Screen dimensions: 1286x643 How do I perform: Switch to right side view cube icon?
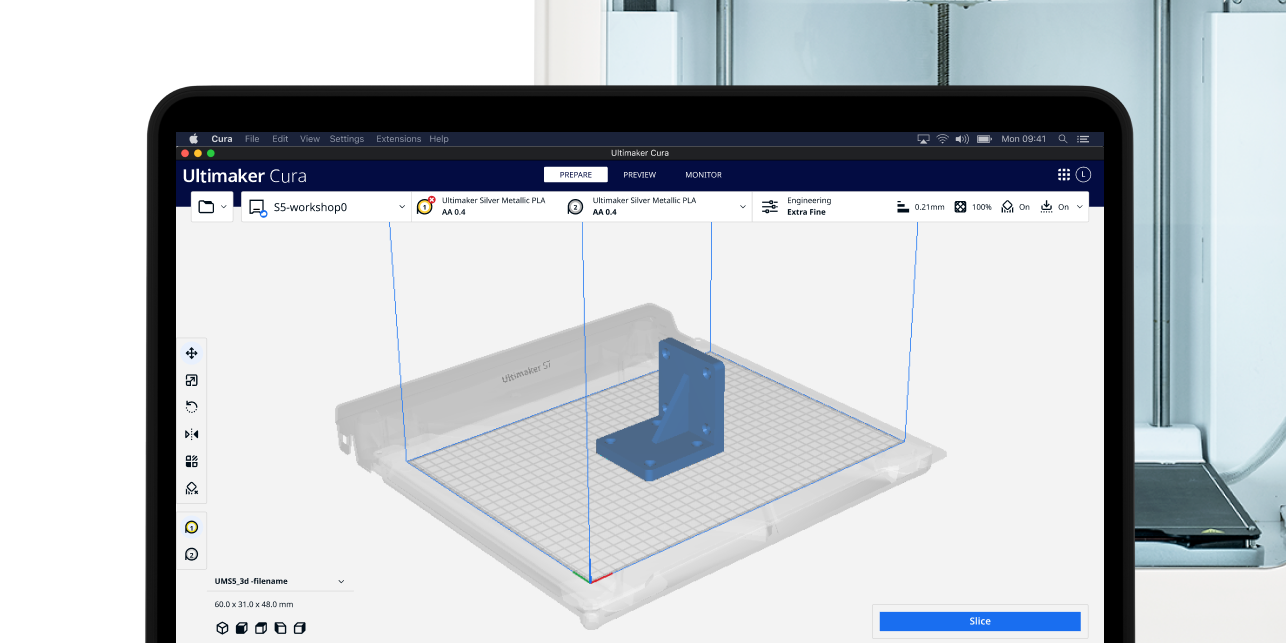(299, 628)
